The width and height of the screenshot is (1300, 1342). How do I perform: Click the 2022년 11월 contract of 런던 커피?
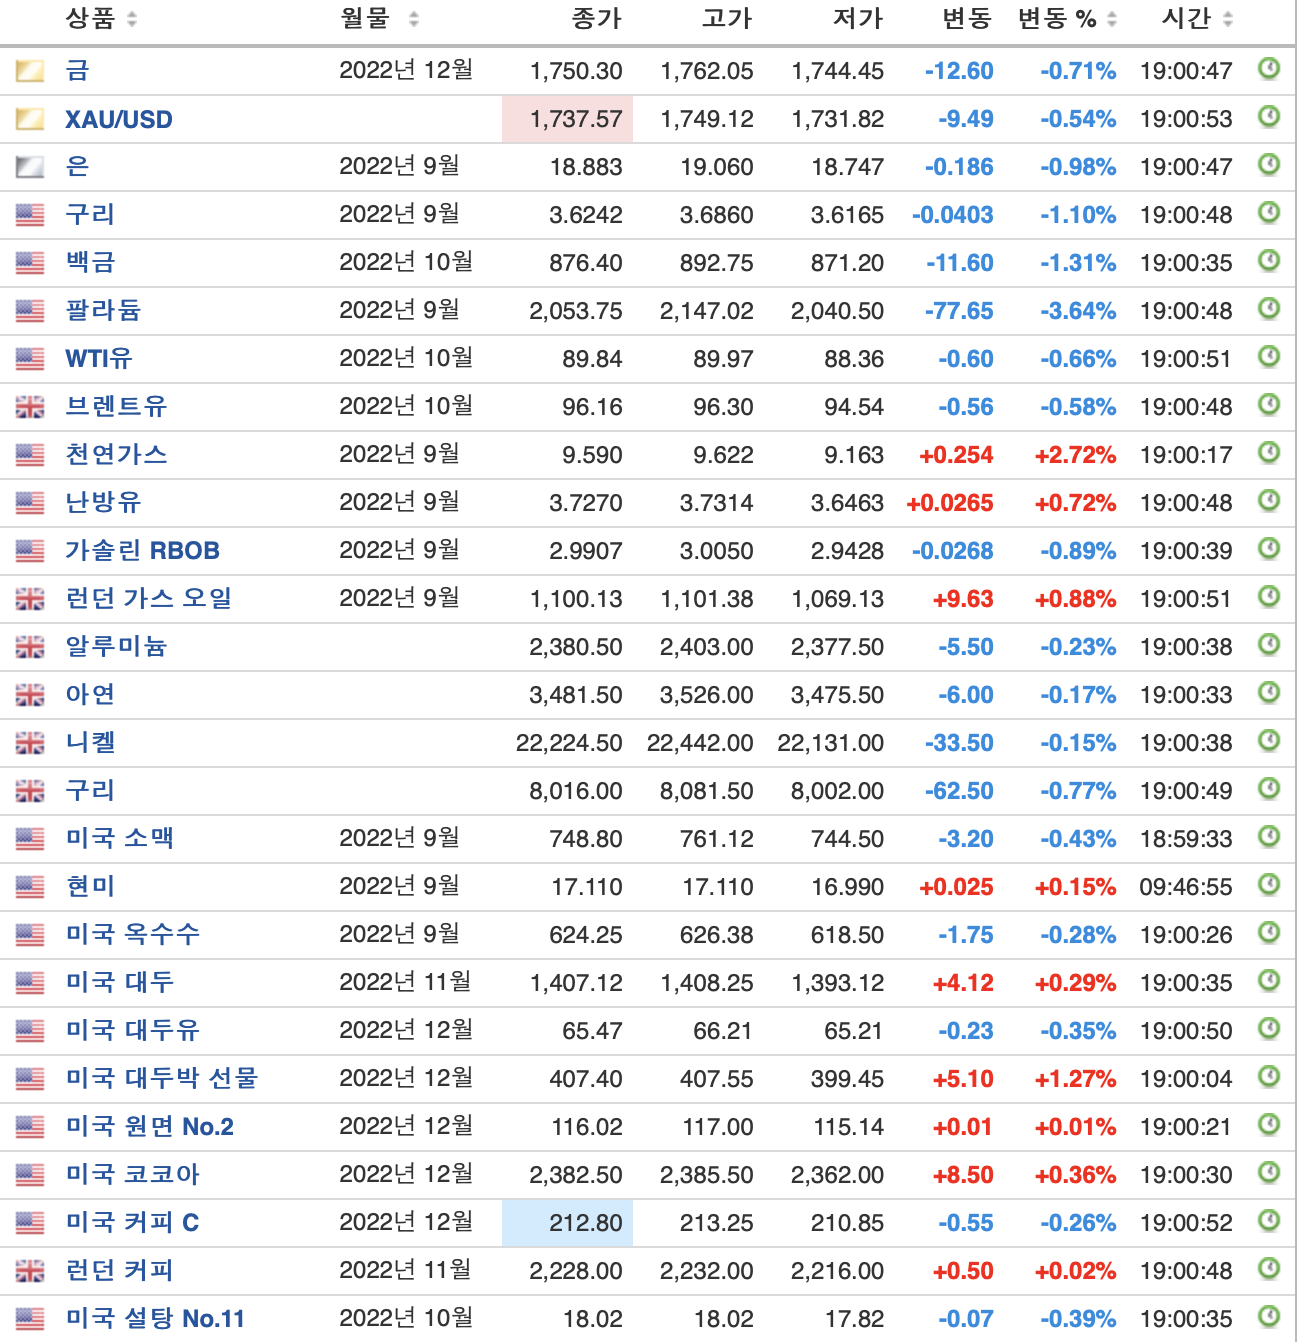[x=405, y=1270]
